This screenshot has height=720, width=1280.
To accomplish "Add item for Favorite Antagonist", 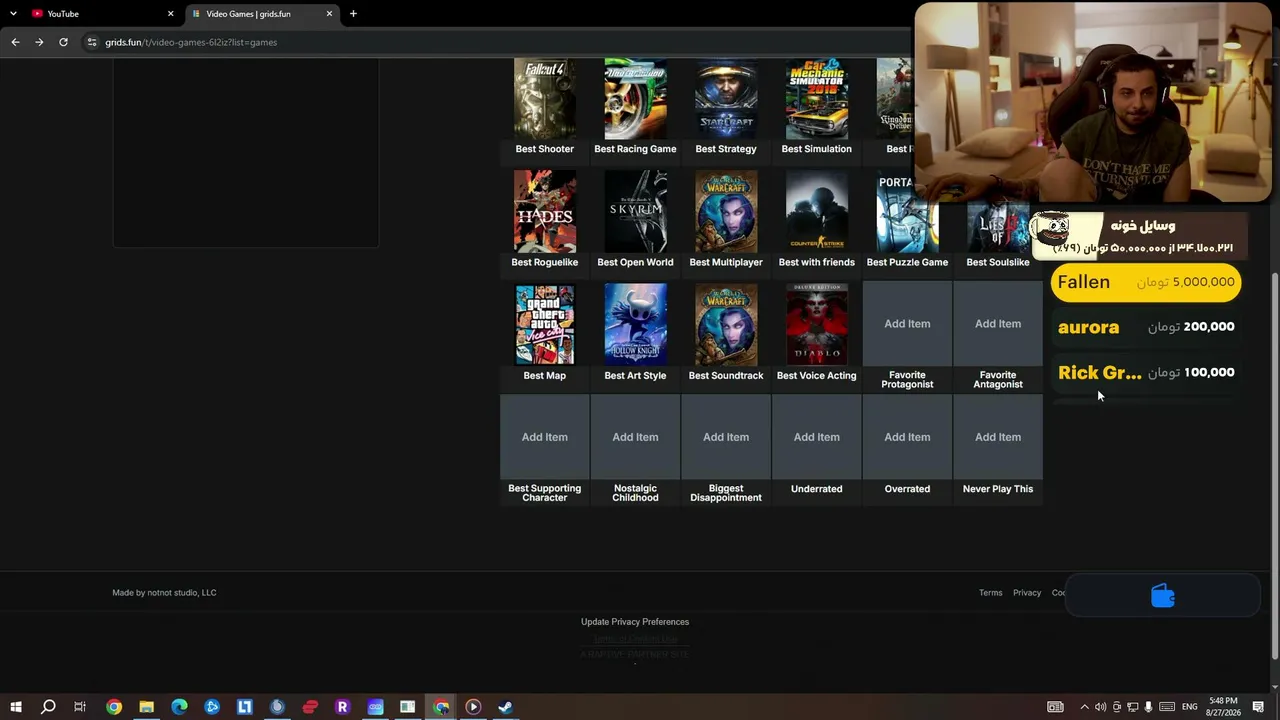I will pos(998,324).
